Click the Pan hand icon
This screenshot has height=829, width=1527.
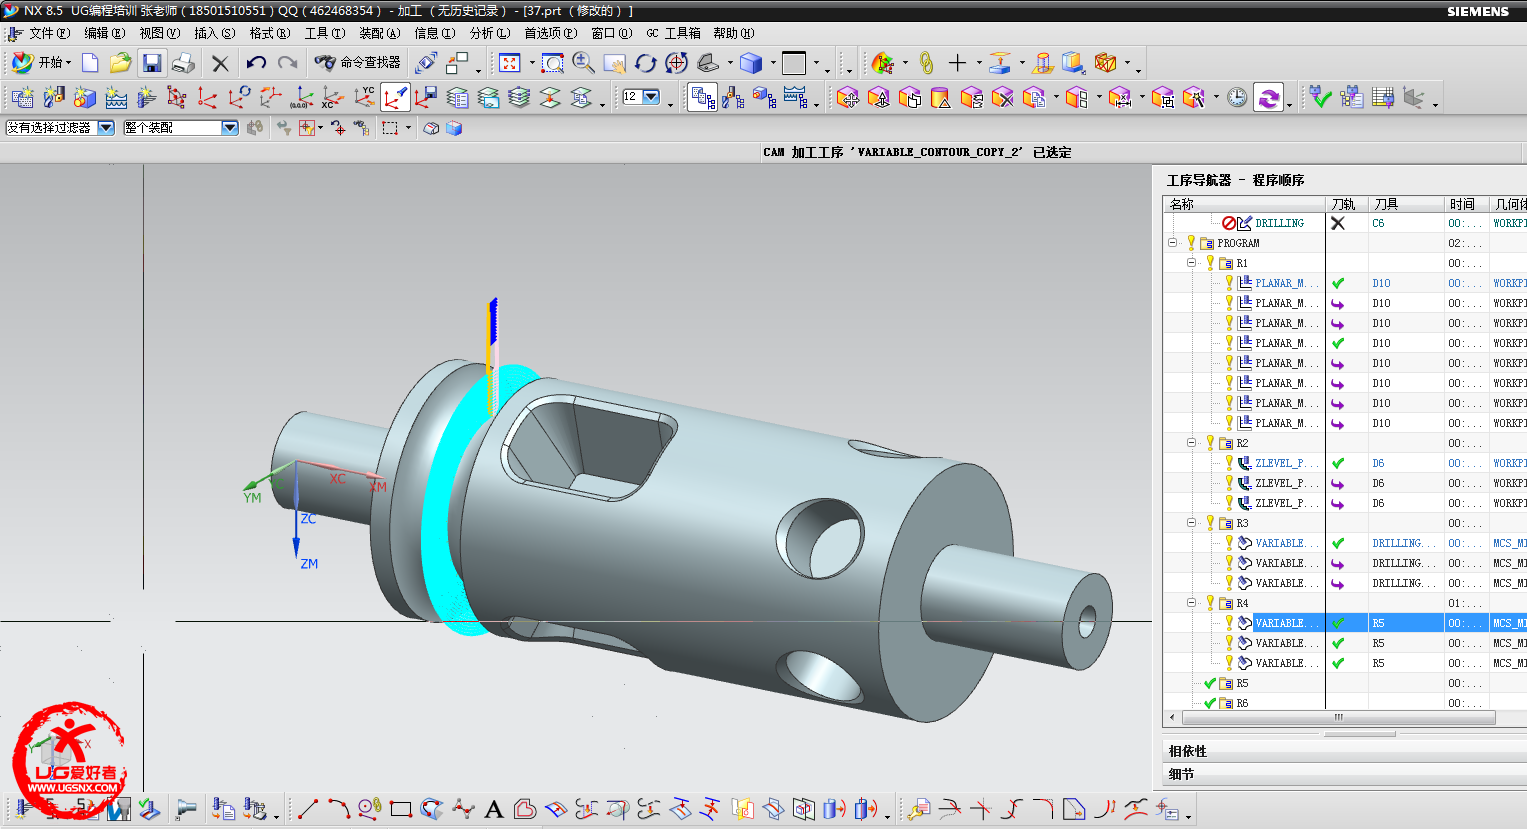pyautogui.click(x=615, y=63)
